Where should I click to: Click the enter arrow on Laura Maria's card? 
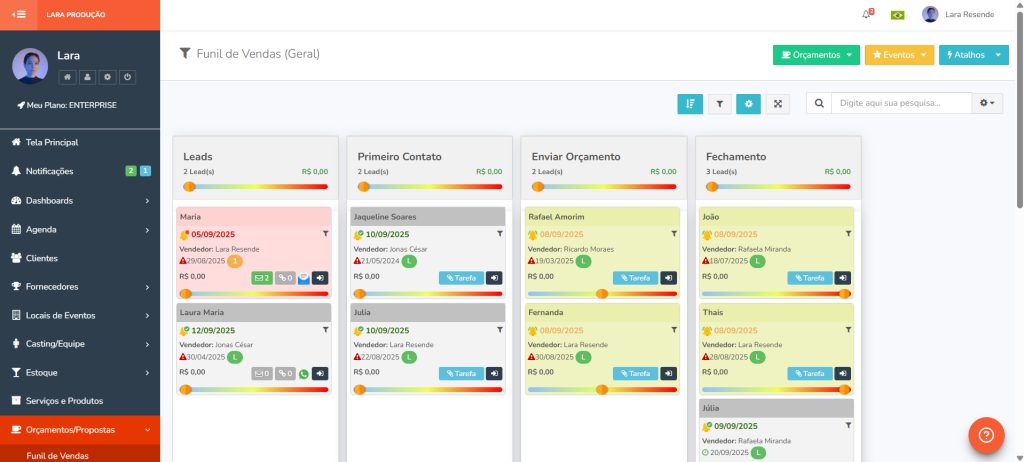(320, 374)
